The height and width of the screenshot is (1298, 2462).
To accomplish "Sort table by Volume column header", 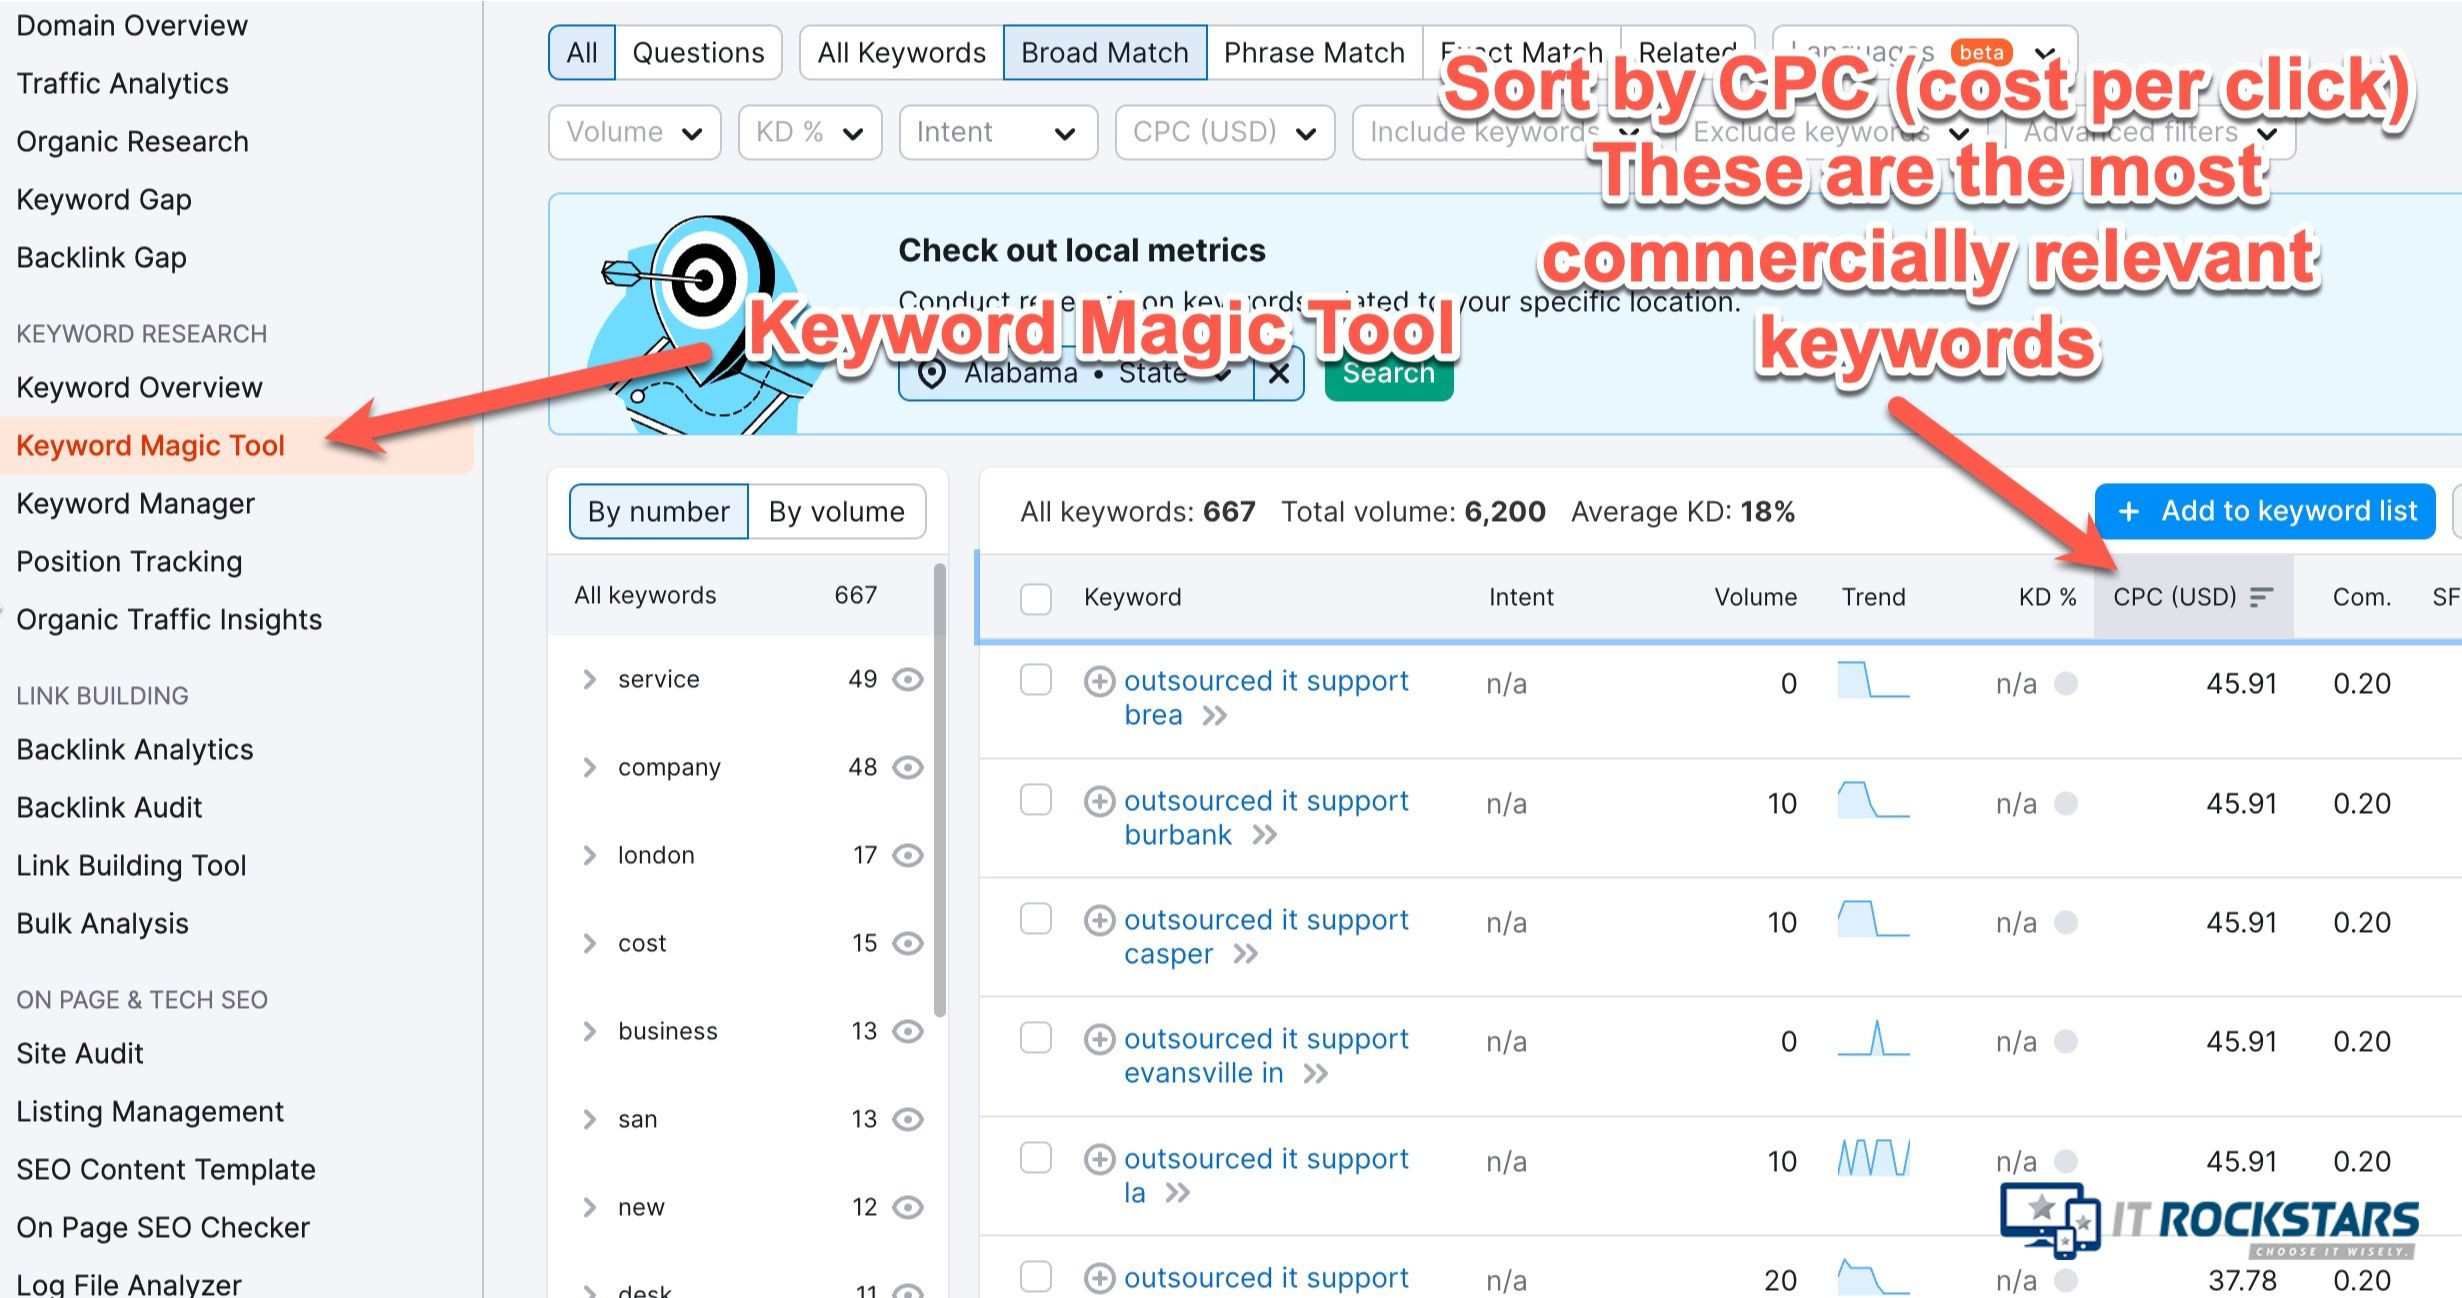I will [1755, 598].
